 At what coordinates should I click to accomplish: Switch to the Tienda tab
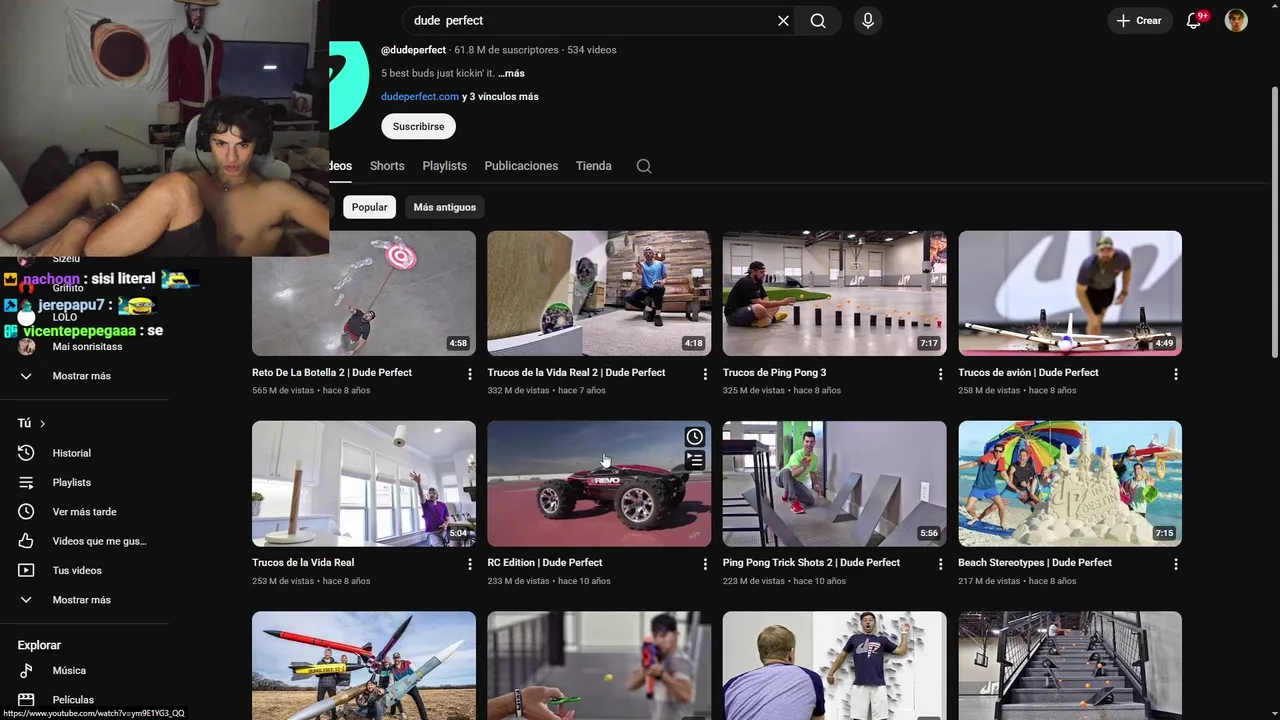click(x=593, y=166)
